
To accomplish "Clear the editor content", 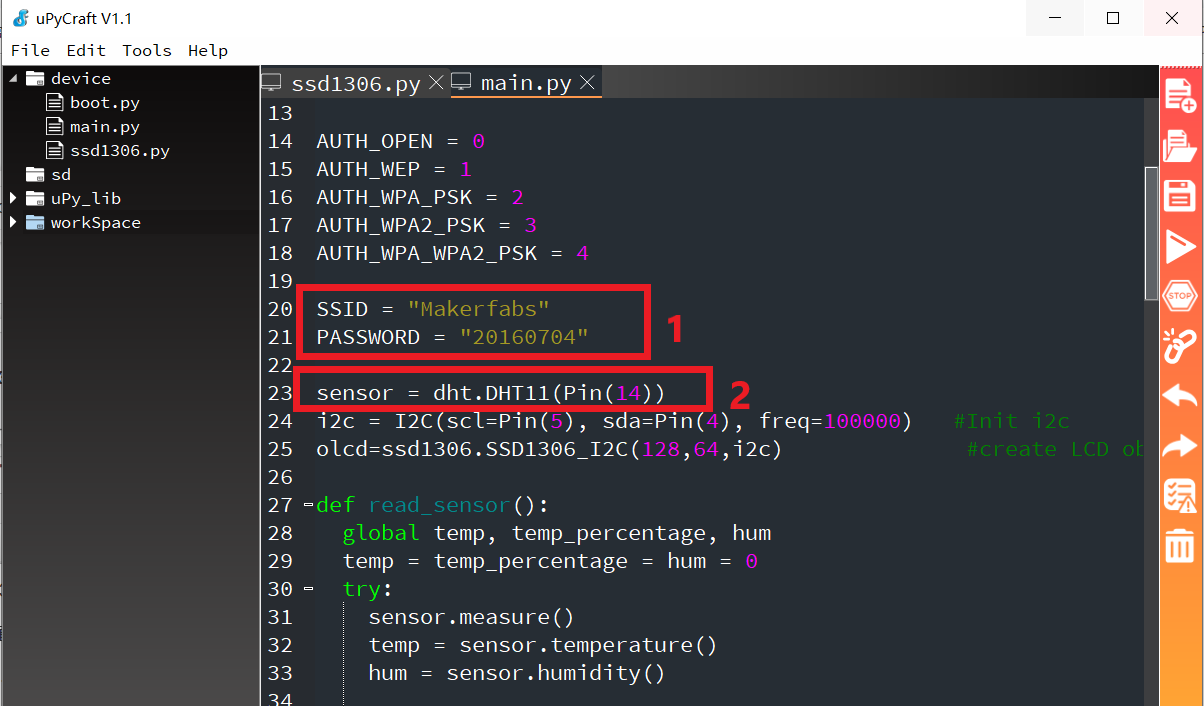I will (x=1180, y=545).
